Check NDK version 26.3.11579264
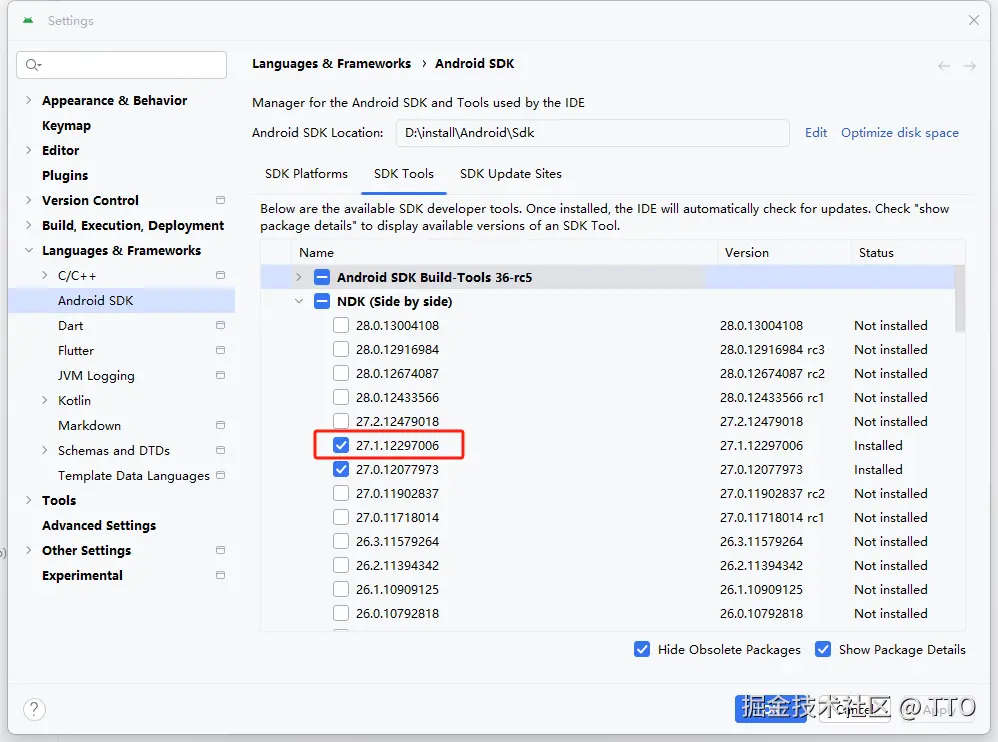The width and height of the screenshot is (998, 742). [341, 542]
